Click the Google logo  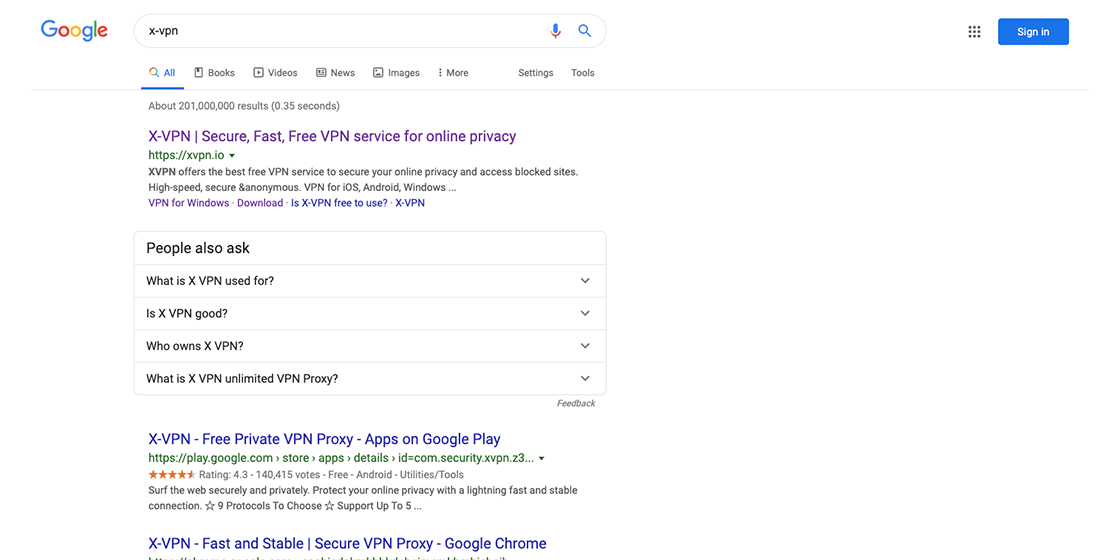pyautogui.click(x=74, y=31)
